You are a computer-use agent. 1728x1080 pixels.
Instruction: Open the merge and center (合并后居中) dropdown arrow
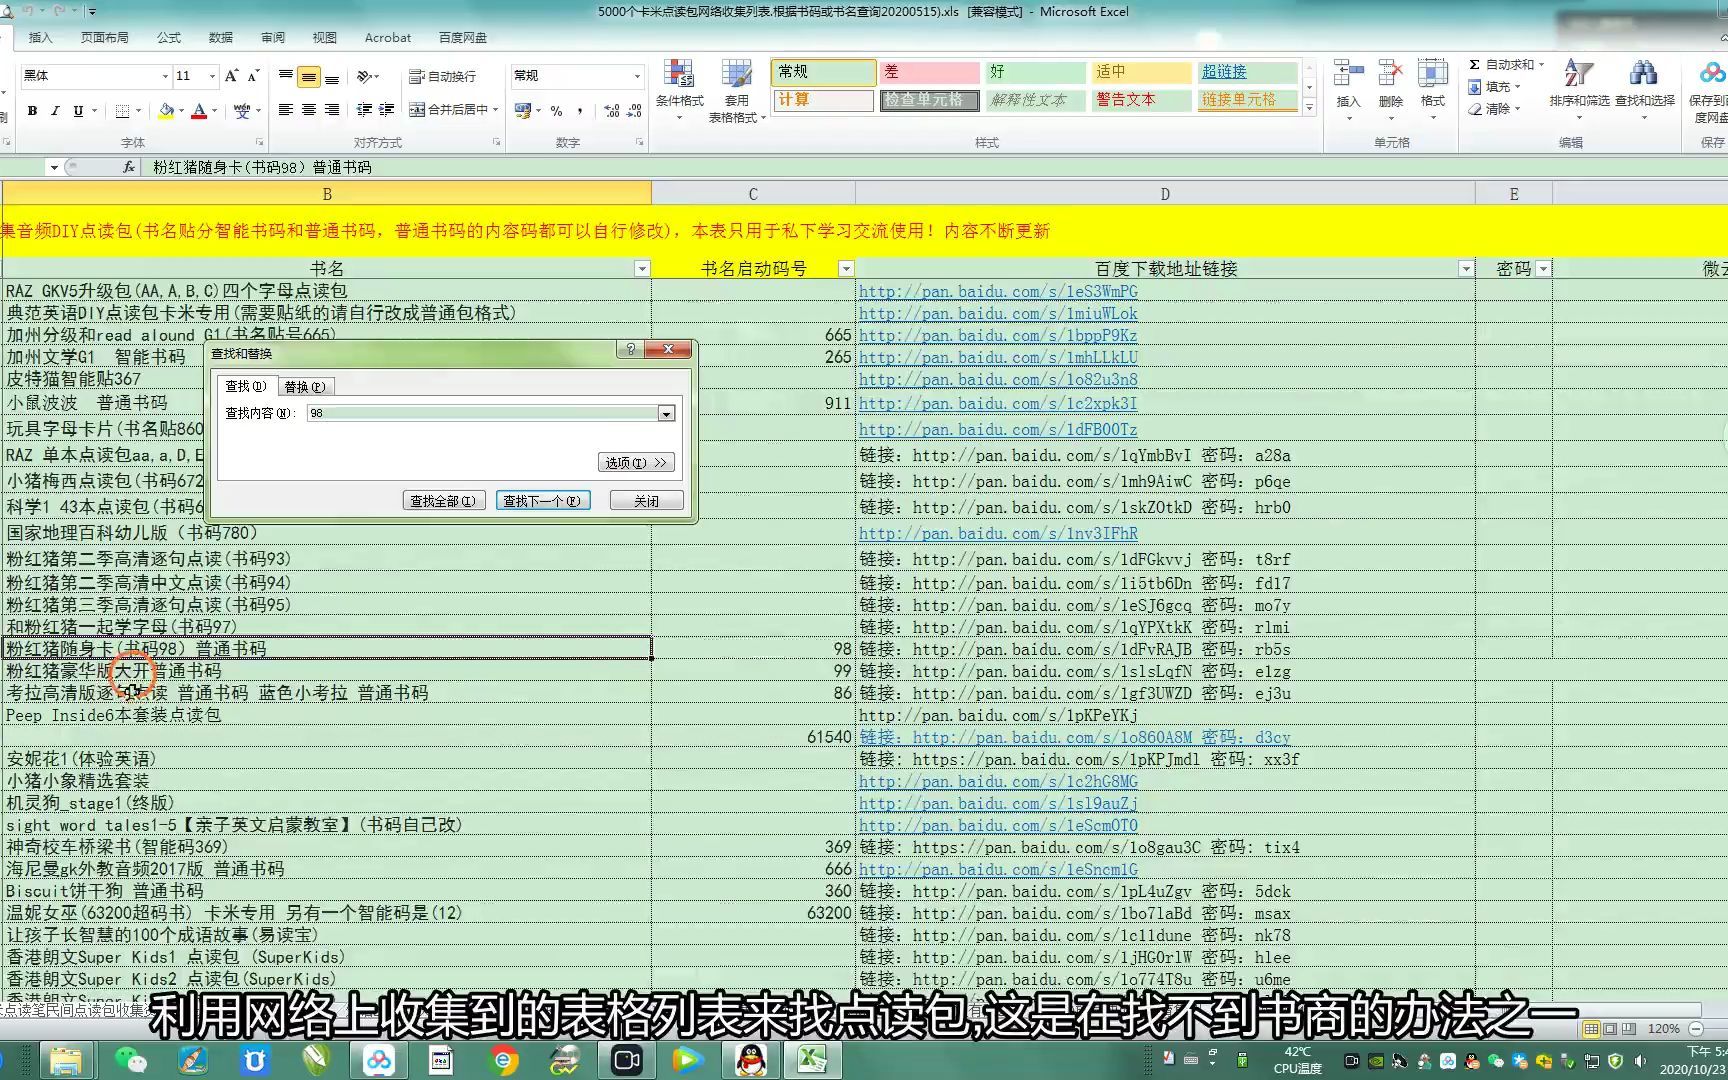click(495, 110)
